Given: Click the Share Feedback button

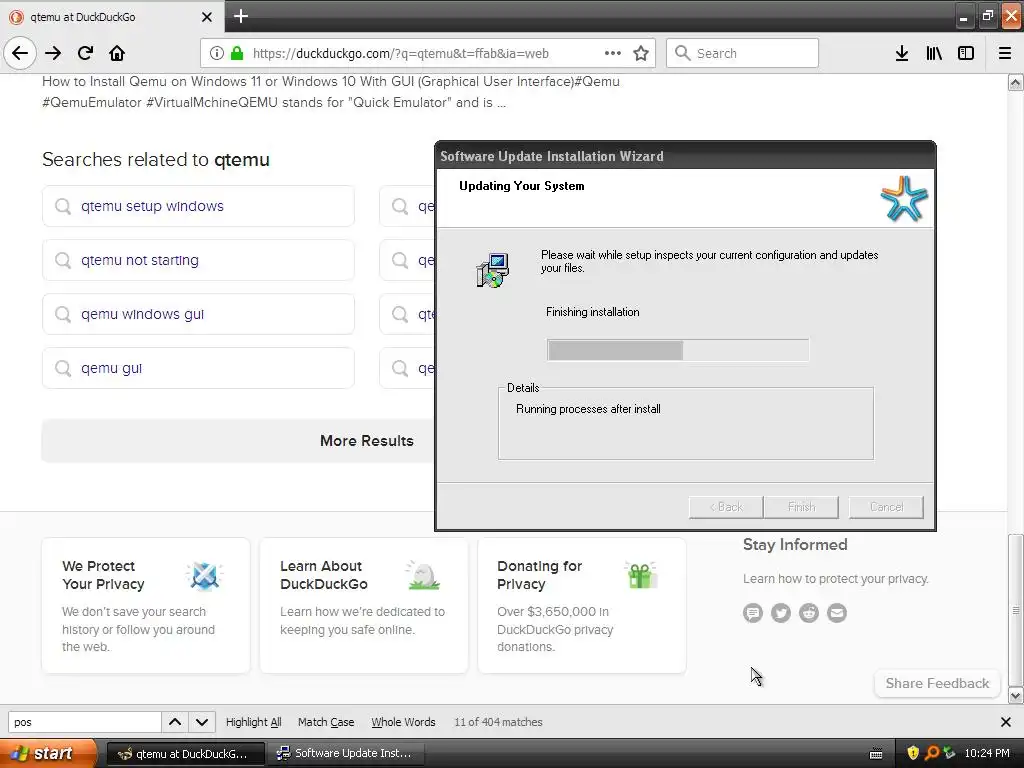Looking at the screenshot, I should point(937,683).
